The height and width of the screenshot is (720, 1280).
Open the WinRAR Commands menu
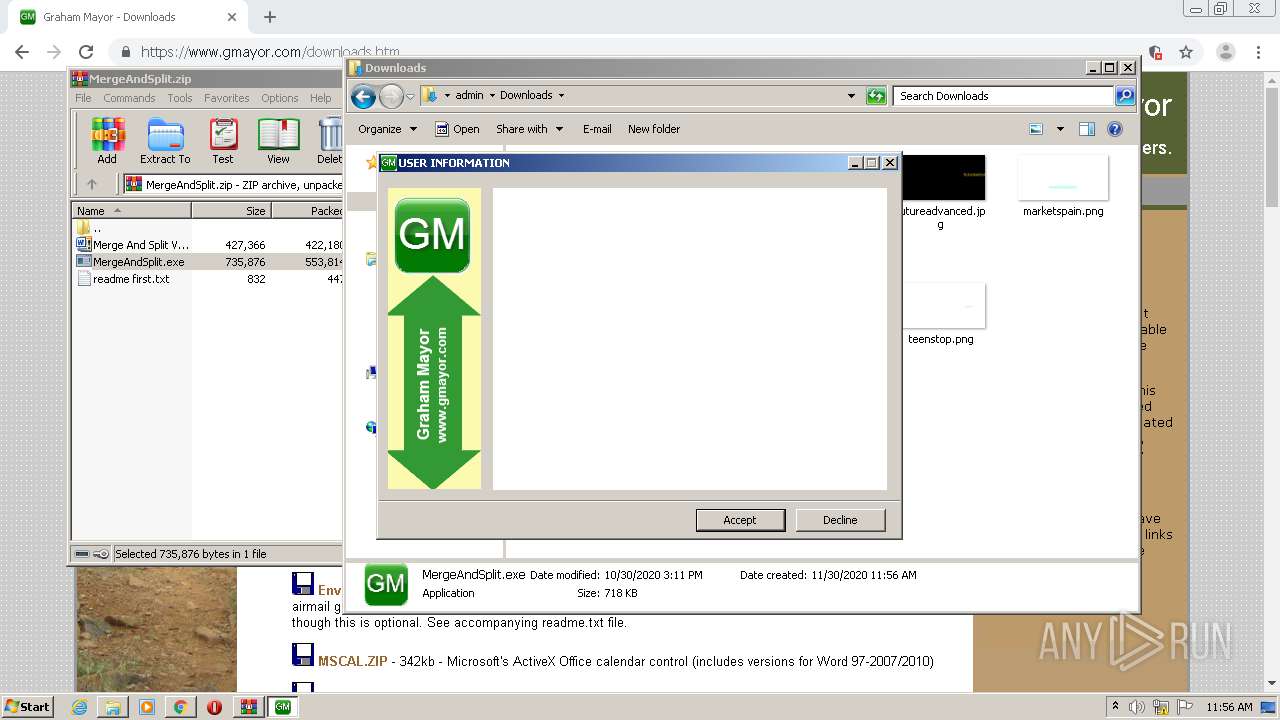tap(129, 98)
